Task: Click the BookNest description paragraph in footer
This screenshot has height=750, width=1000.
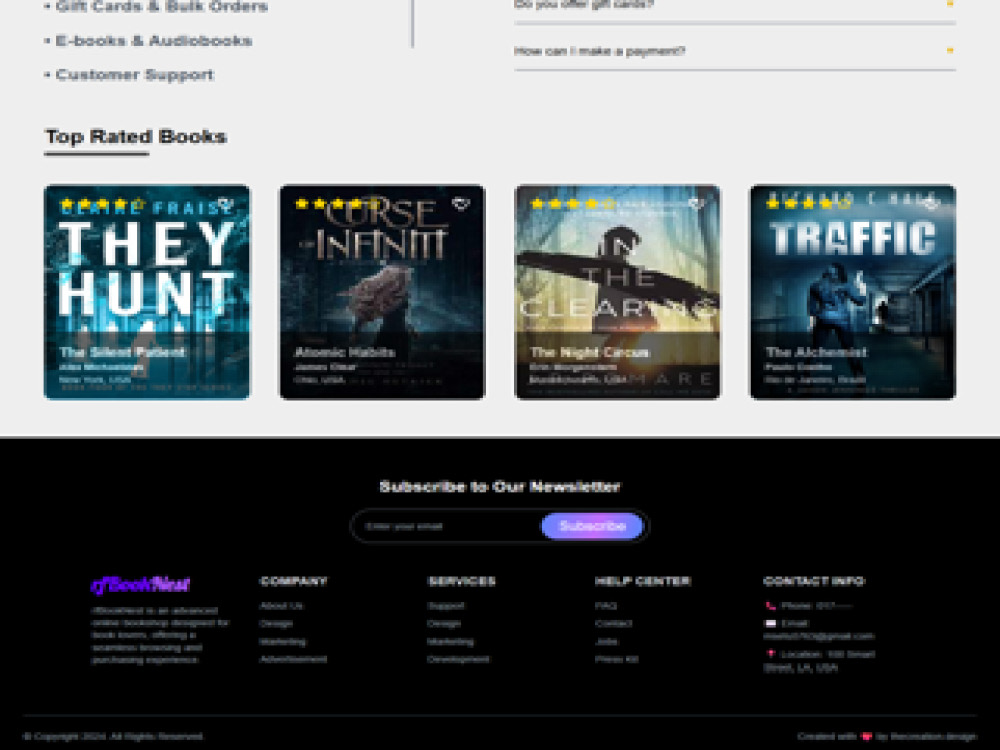Action: [x=159, y=635]
